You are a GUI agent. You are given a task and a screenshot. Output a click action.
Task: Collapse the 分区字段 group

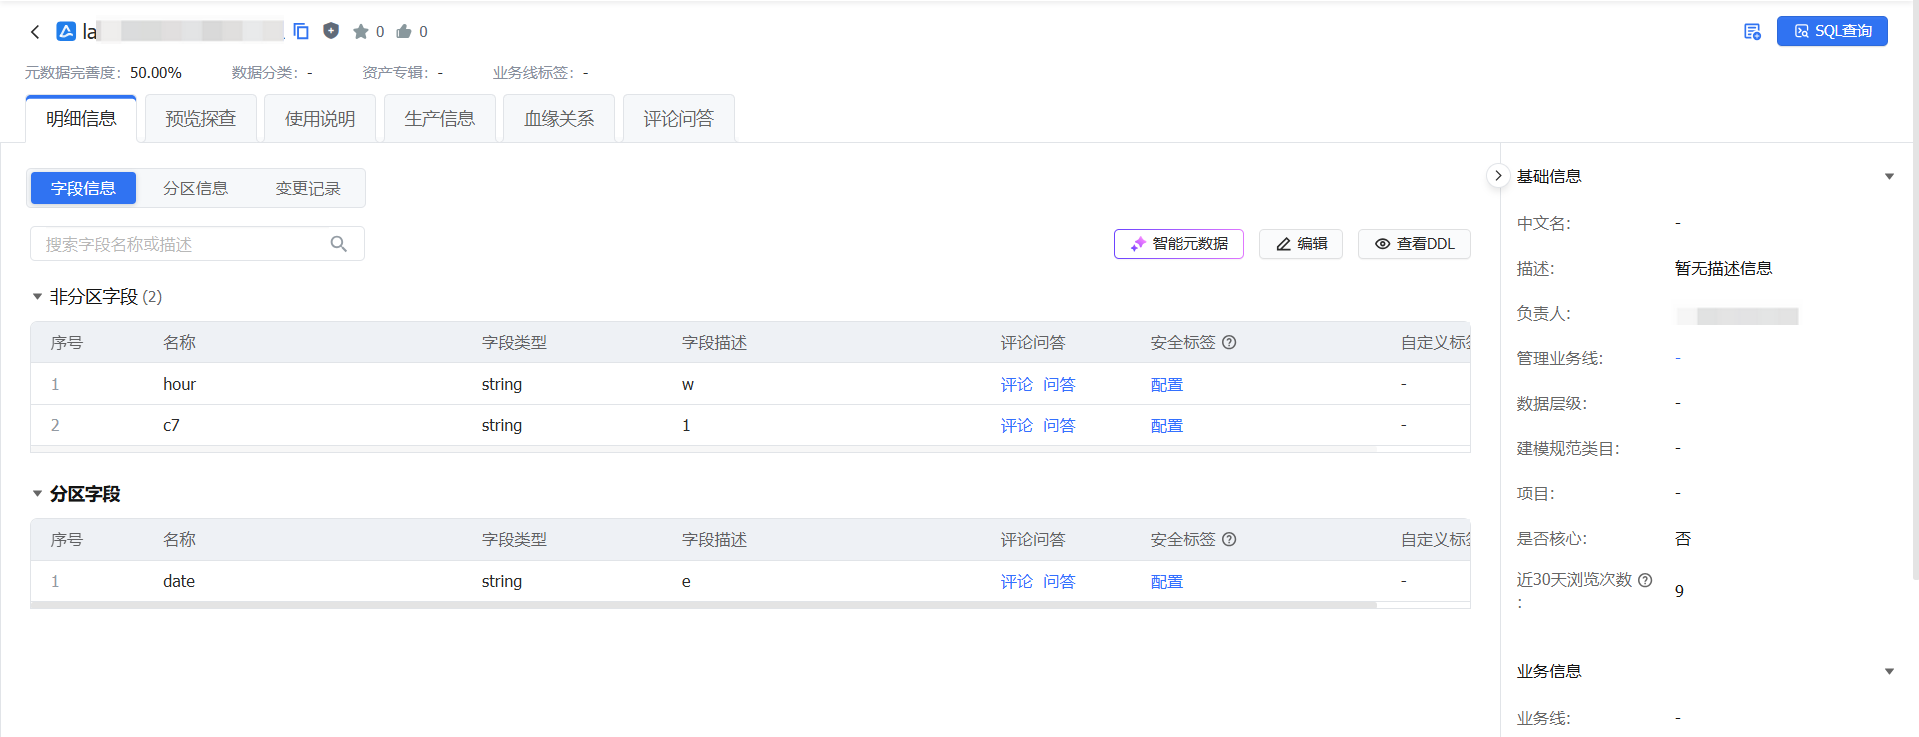37,494
